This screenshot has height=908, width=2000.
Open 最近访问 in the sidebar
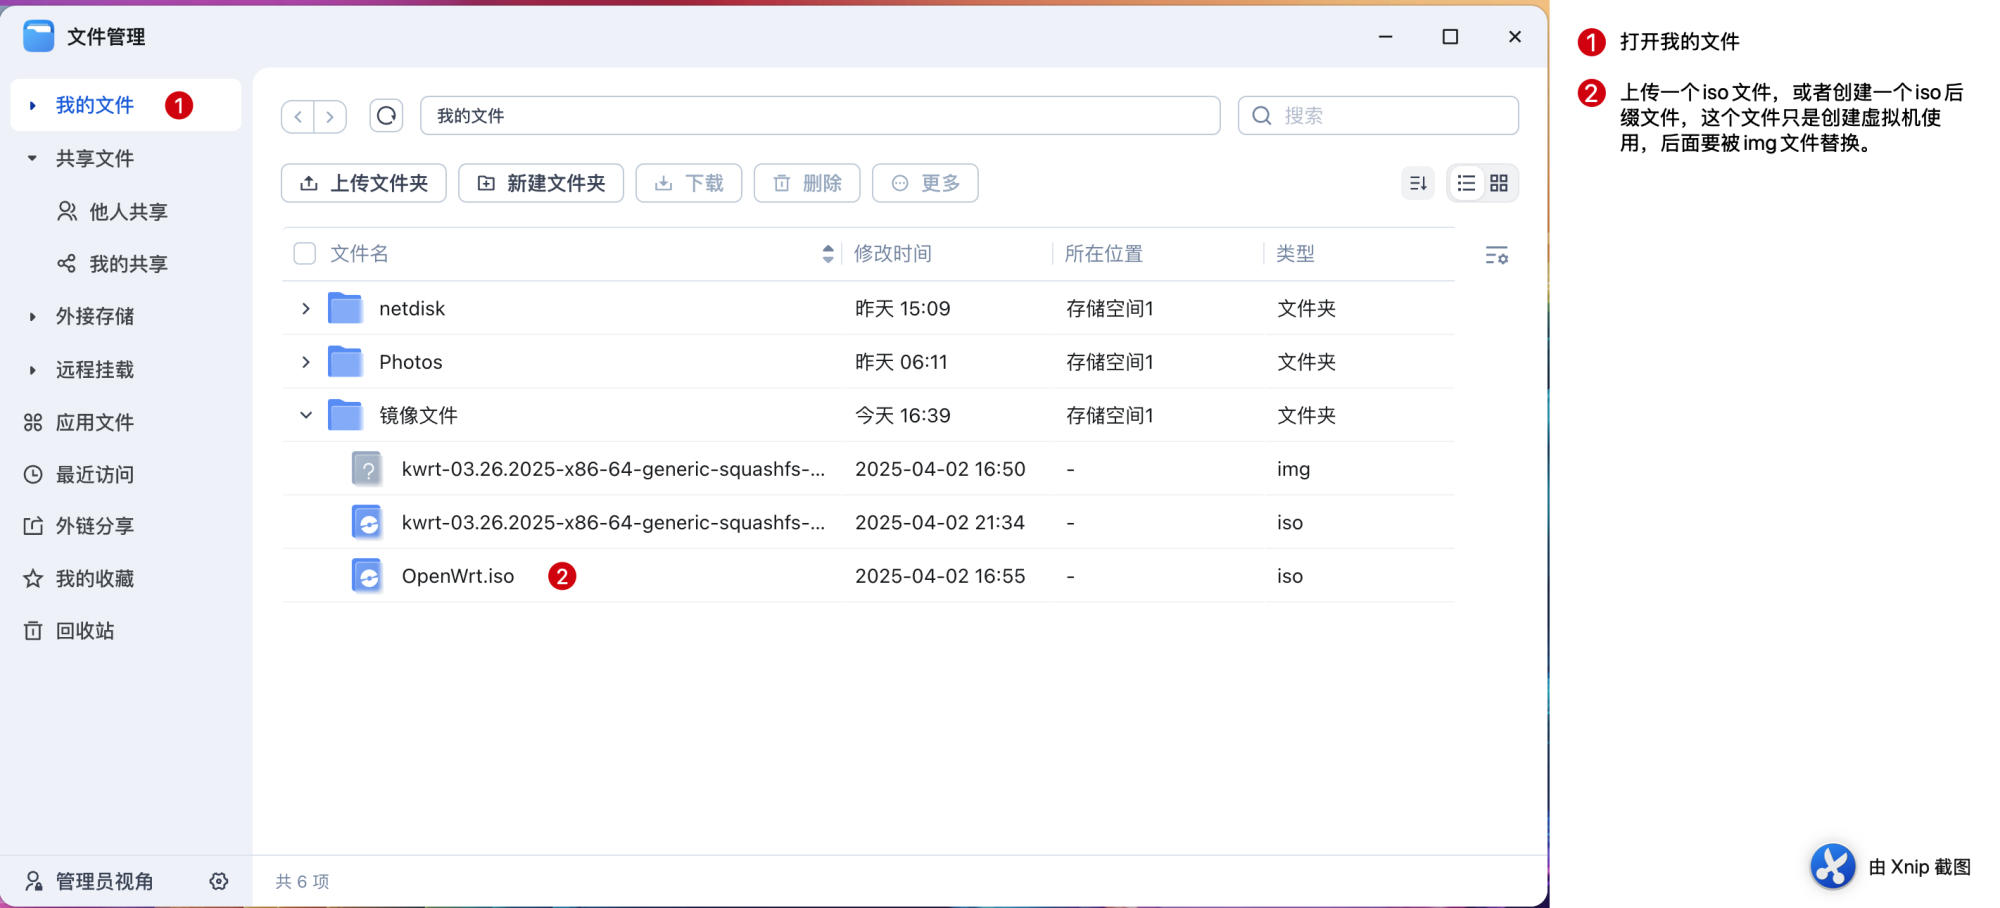click(94, 475)
